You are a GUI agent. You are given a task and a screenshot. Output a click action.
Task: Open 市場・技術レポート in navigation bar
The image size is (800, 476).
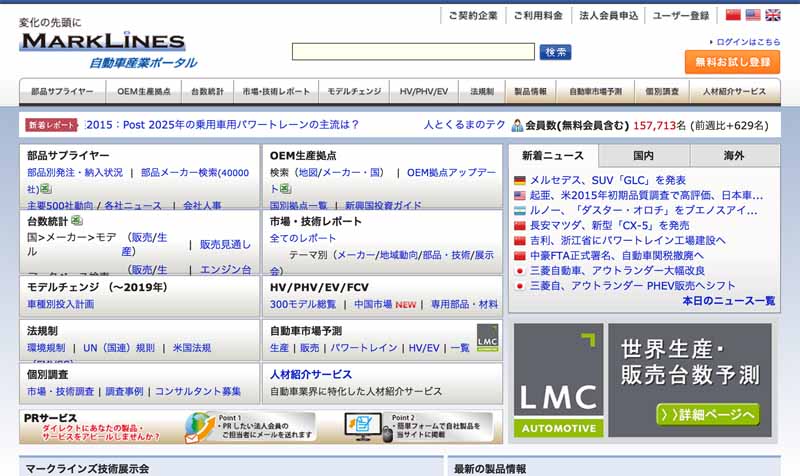pyautogui.click(x=276, y=91)
